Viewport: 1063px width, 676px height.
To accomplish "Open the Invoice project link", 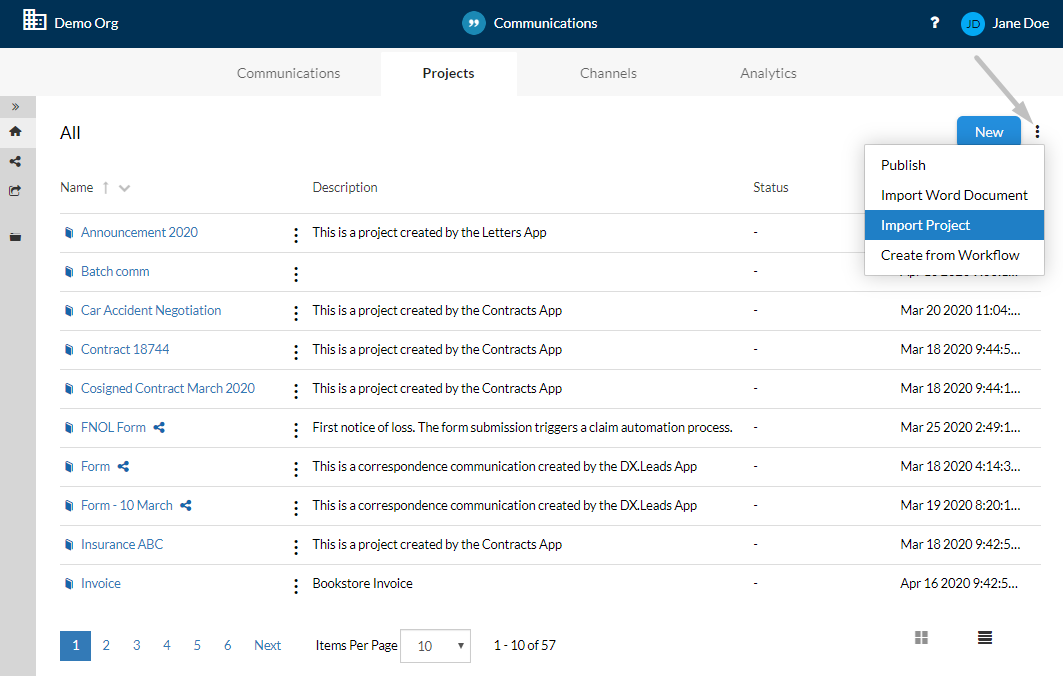I will 100,583.
